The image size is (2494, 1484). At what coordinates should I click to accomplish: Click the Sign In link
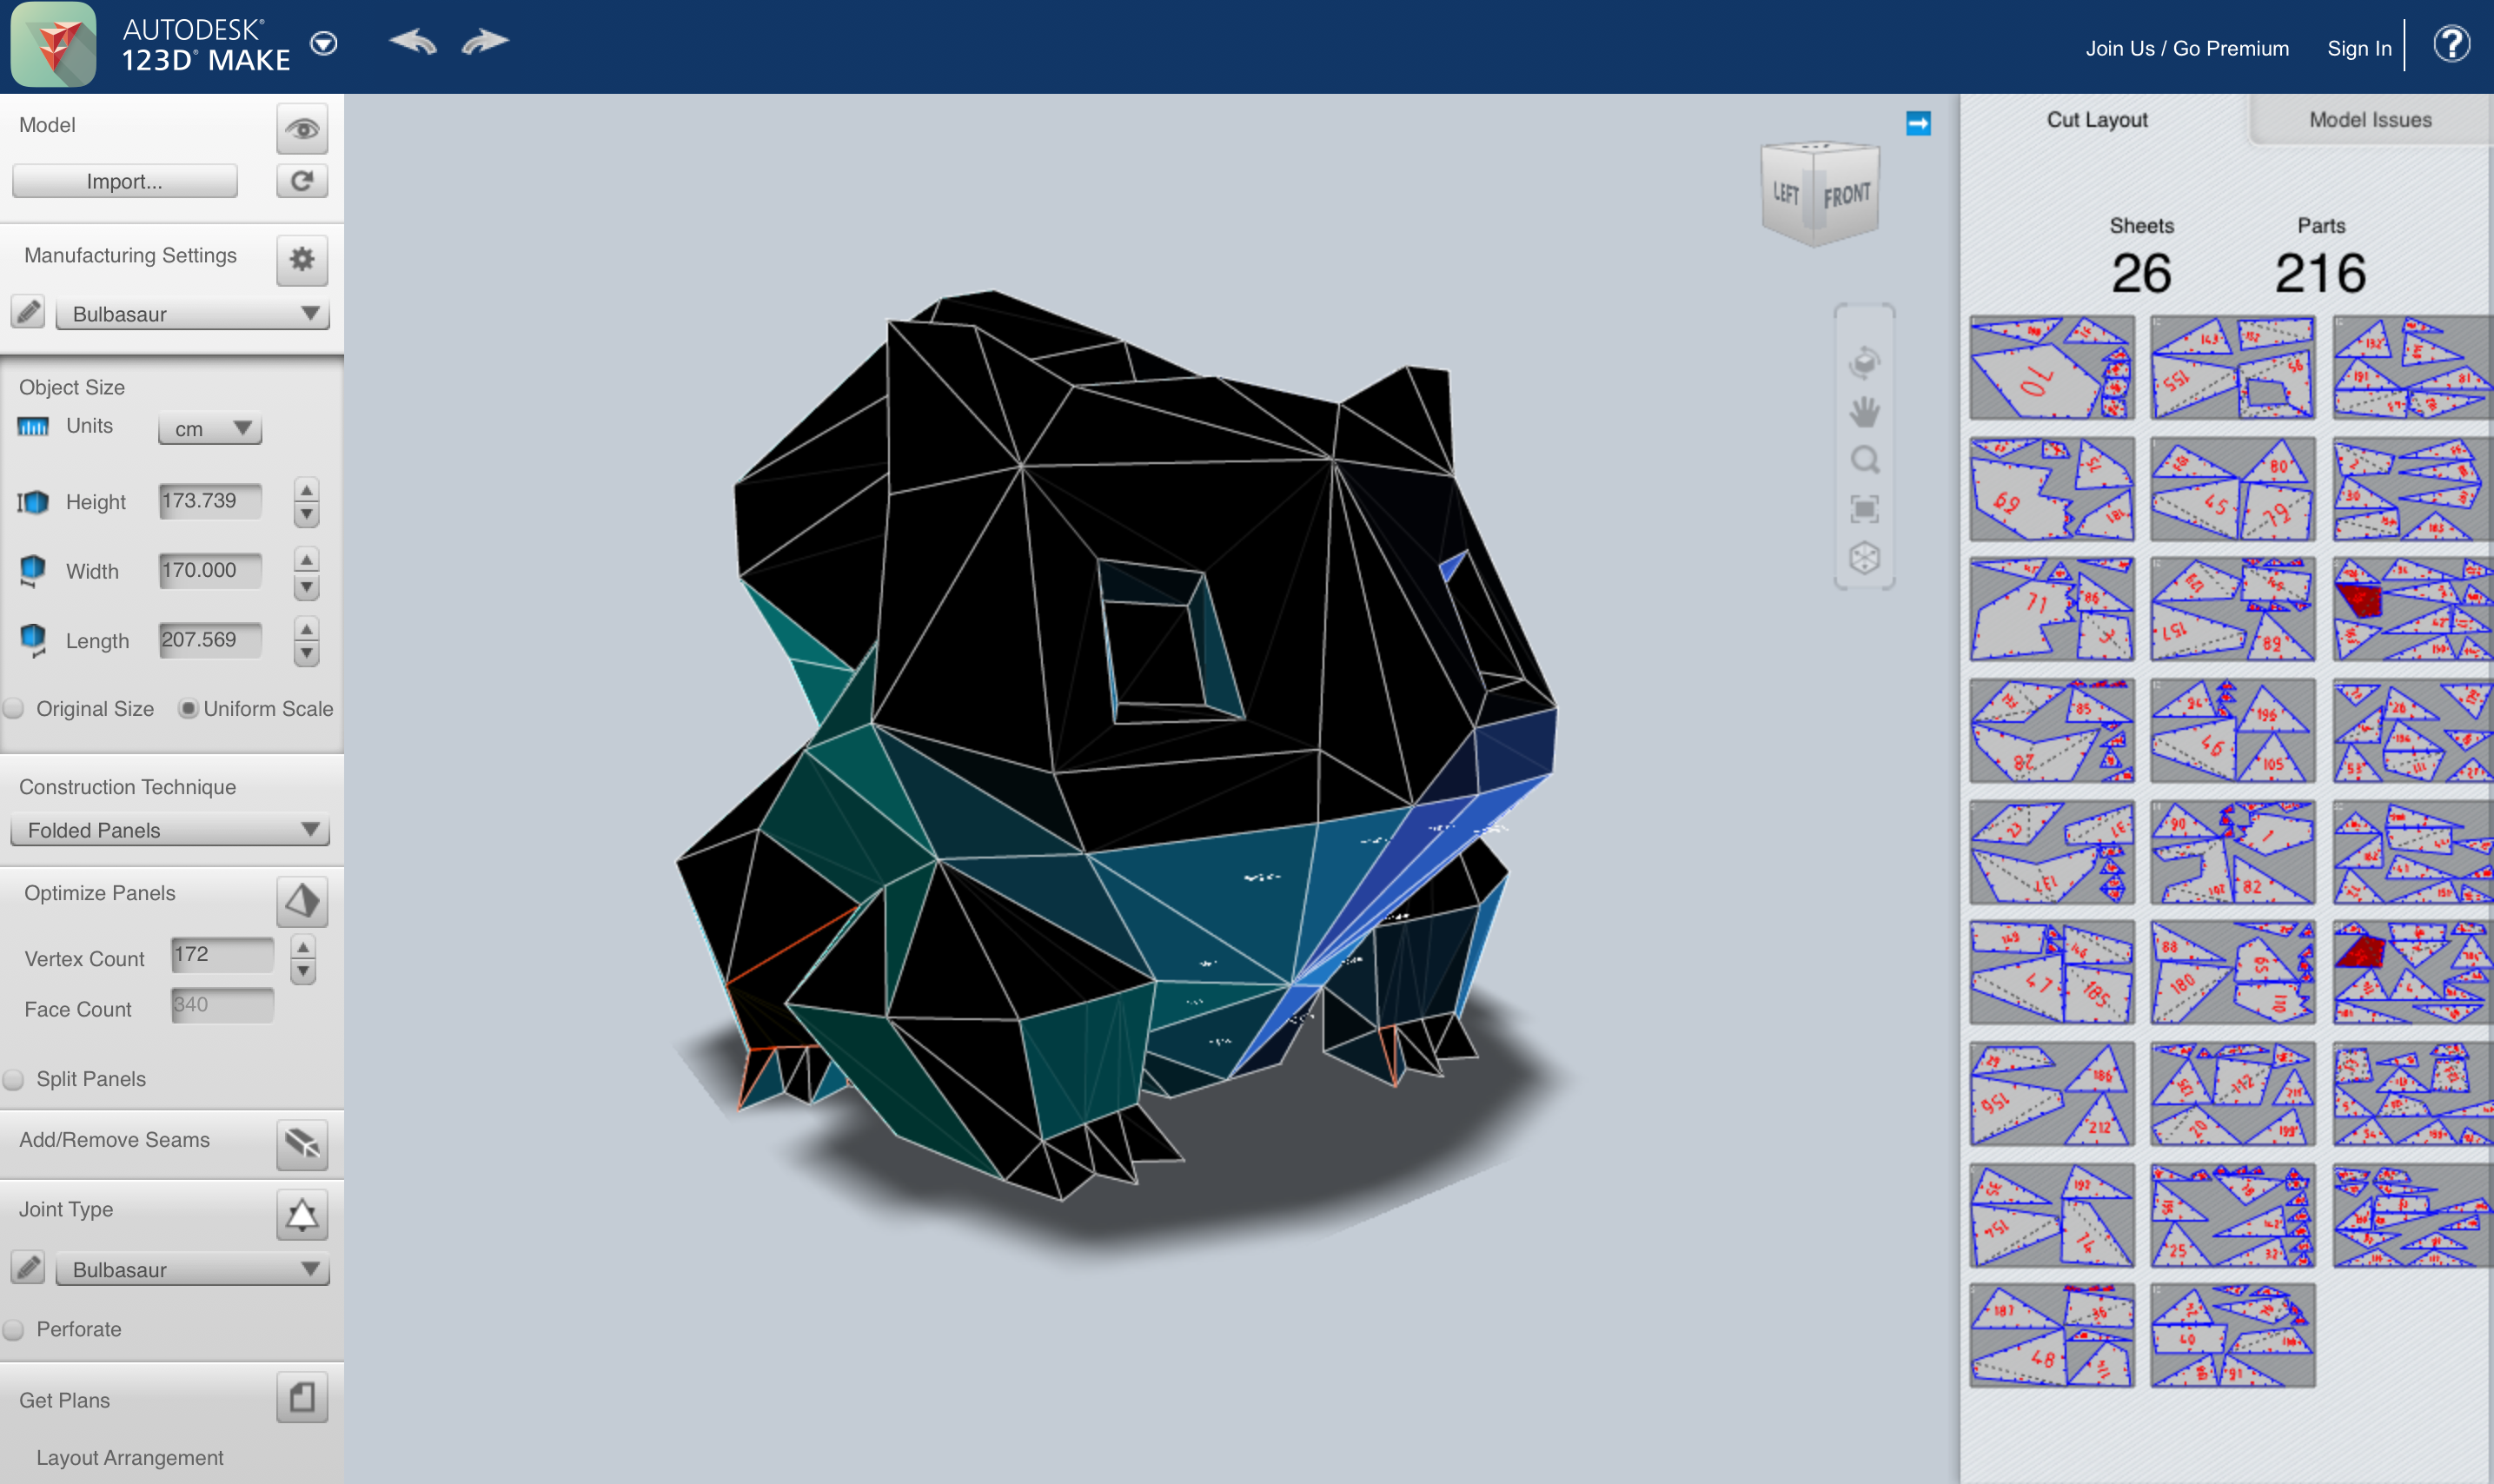pyautogui.click(x=2358, y=48)
